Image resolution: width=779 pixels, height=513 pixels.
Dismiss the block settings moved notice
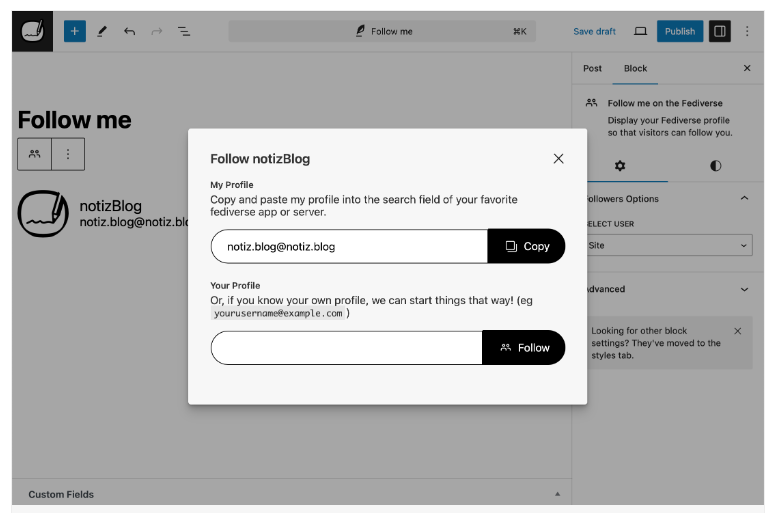pyautogui.click(x=738, y=331)
